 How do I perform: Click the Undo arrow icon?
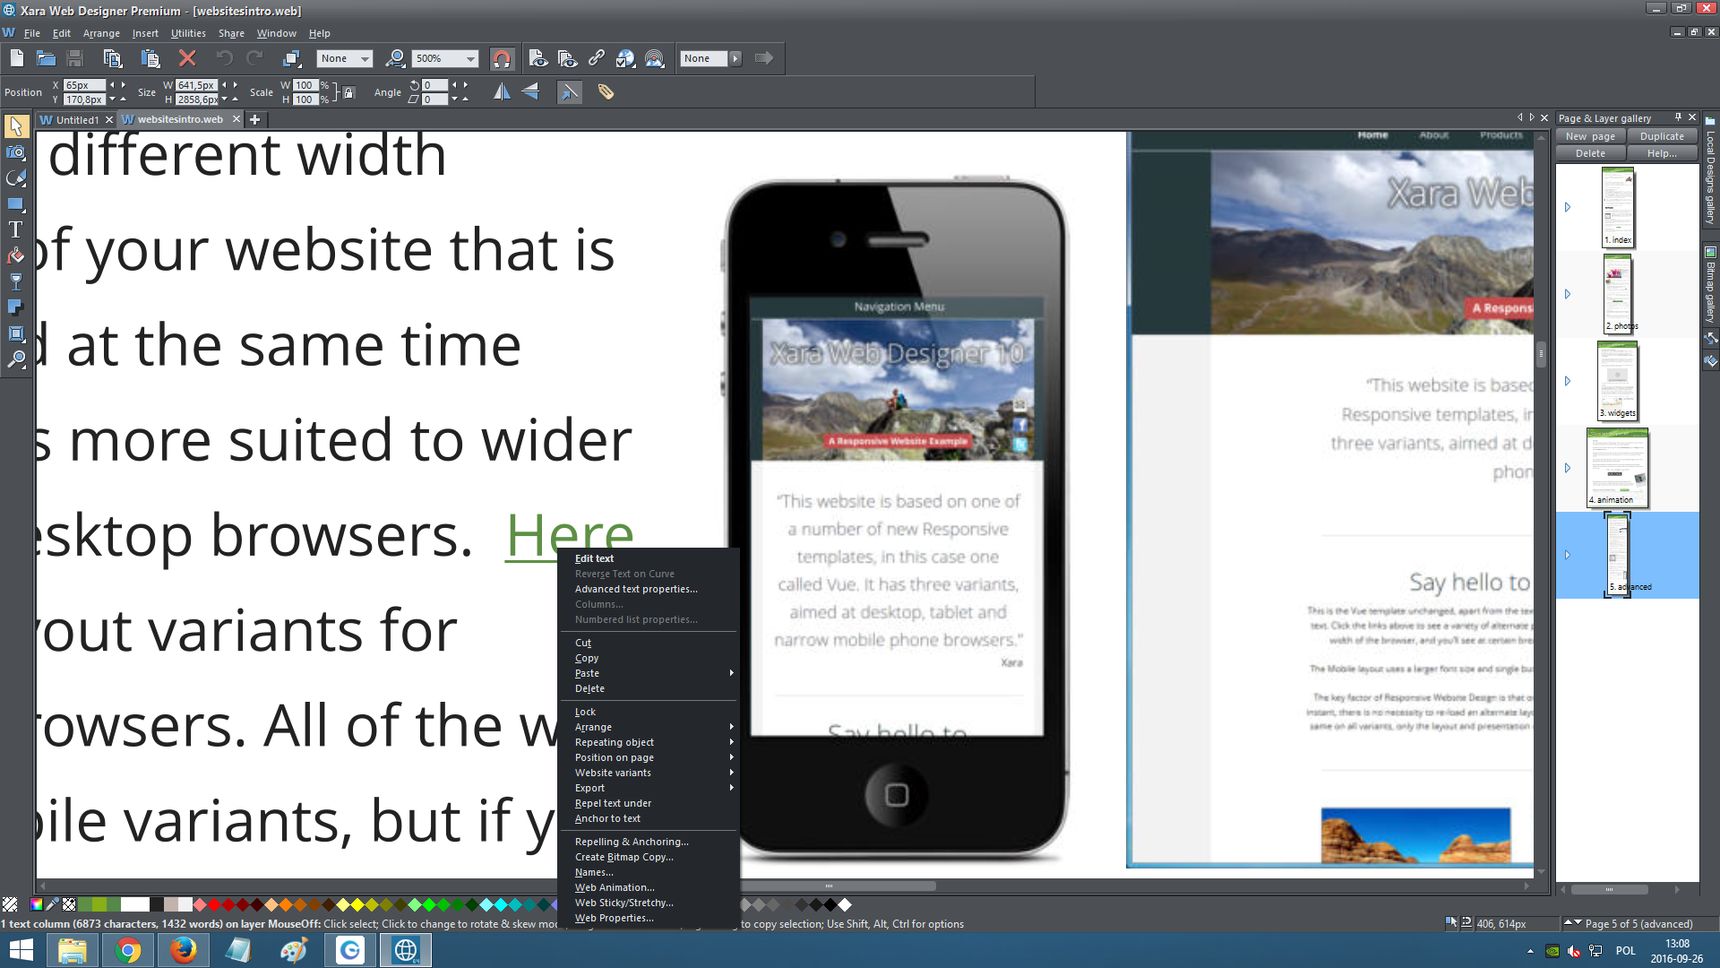[225, 58]
